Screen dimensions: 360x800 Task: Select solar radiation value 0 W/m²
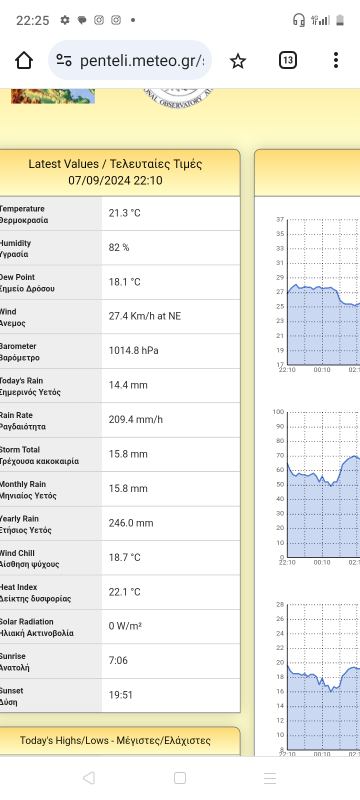pos(125,626)
